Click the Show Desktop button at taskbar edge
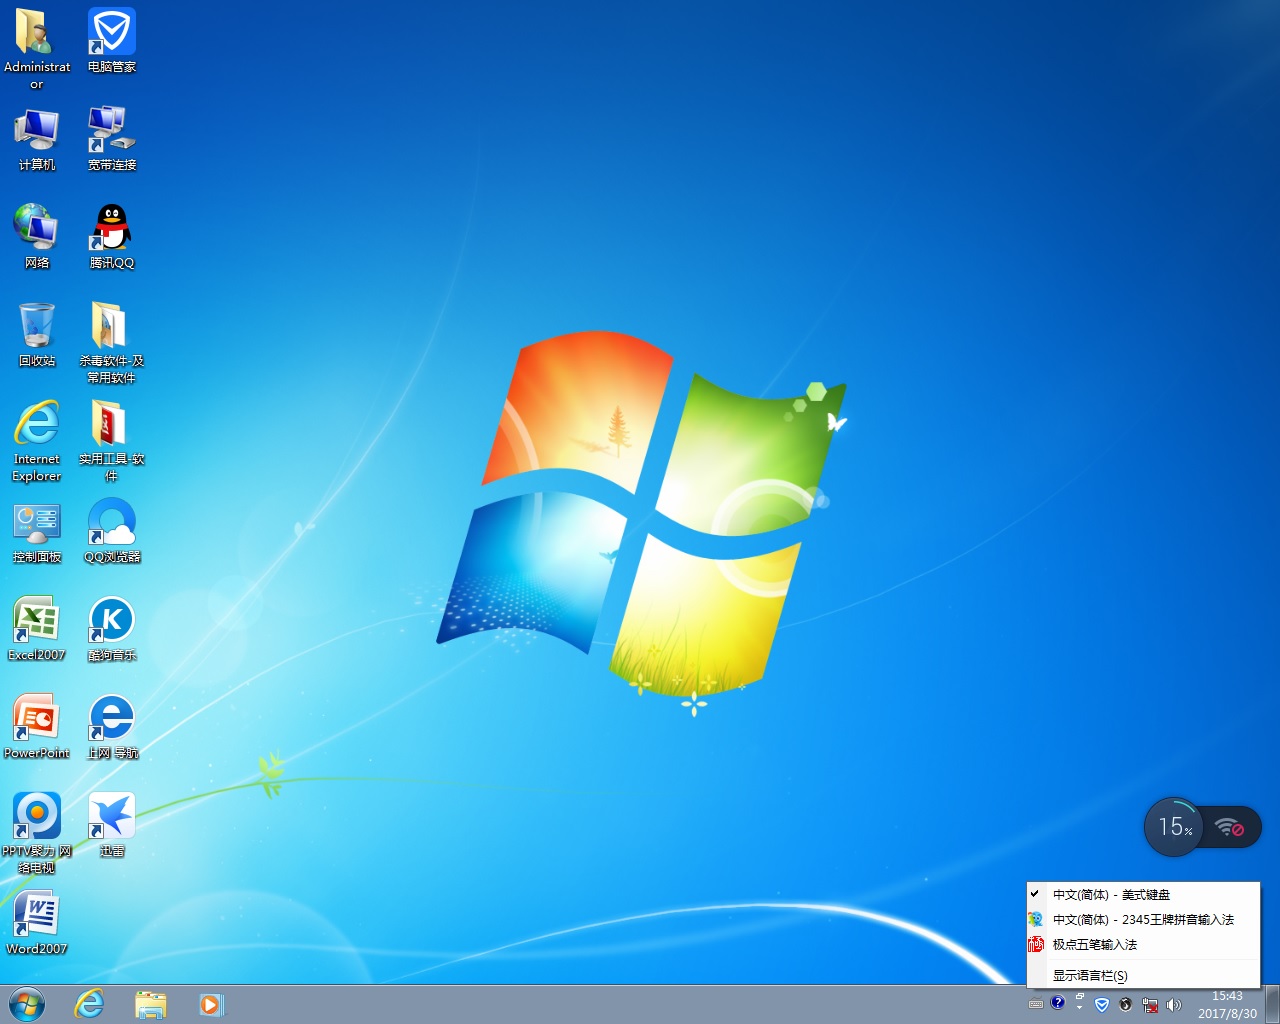 pyautogui.click(x=1272, y=1004)
